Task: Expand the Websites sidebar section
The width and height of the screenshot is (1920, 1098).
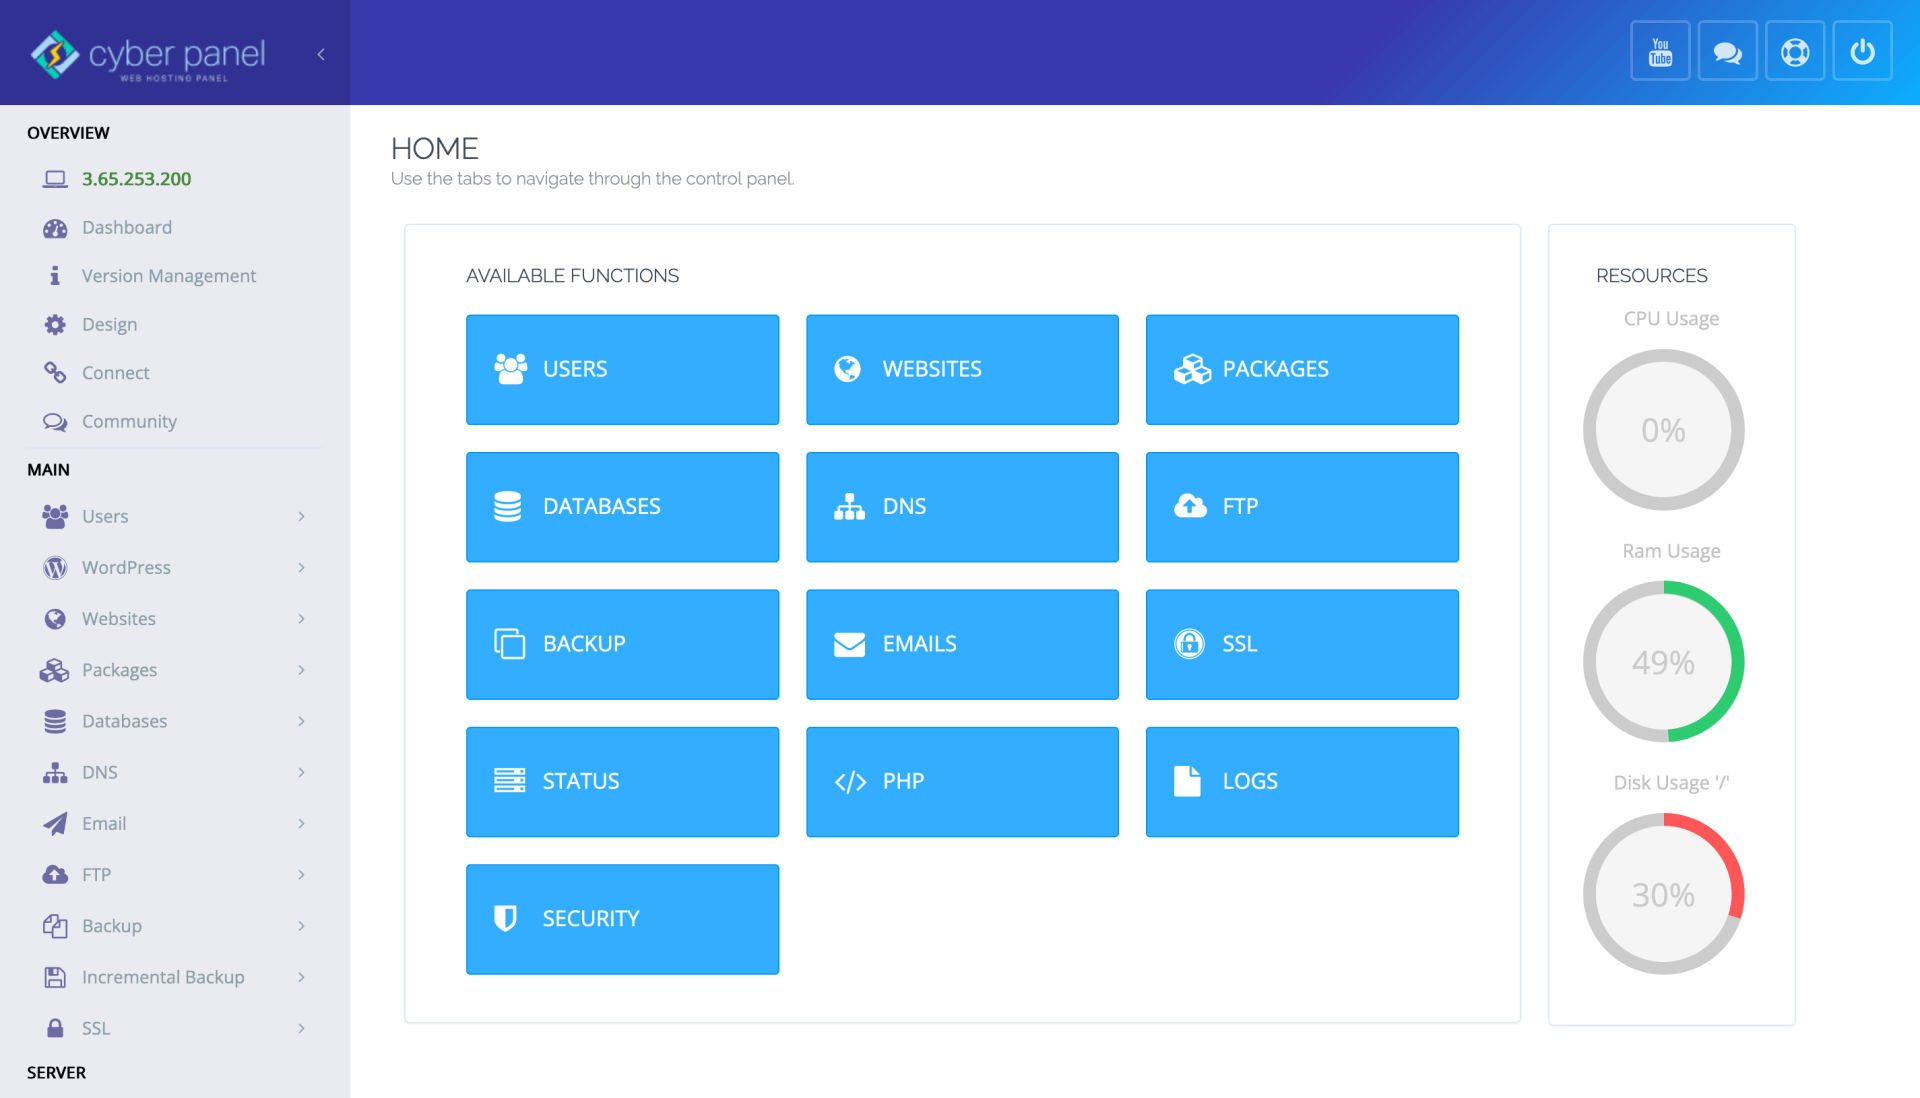Action: pos(171,617)
